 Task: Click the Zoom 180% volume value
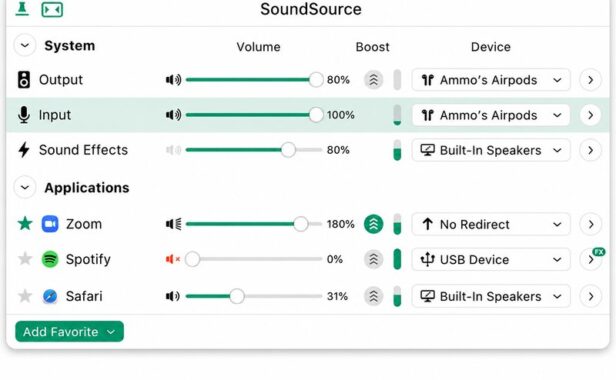click(x=341, y=224)
